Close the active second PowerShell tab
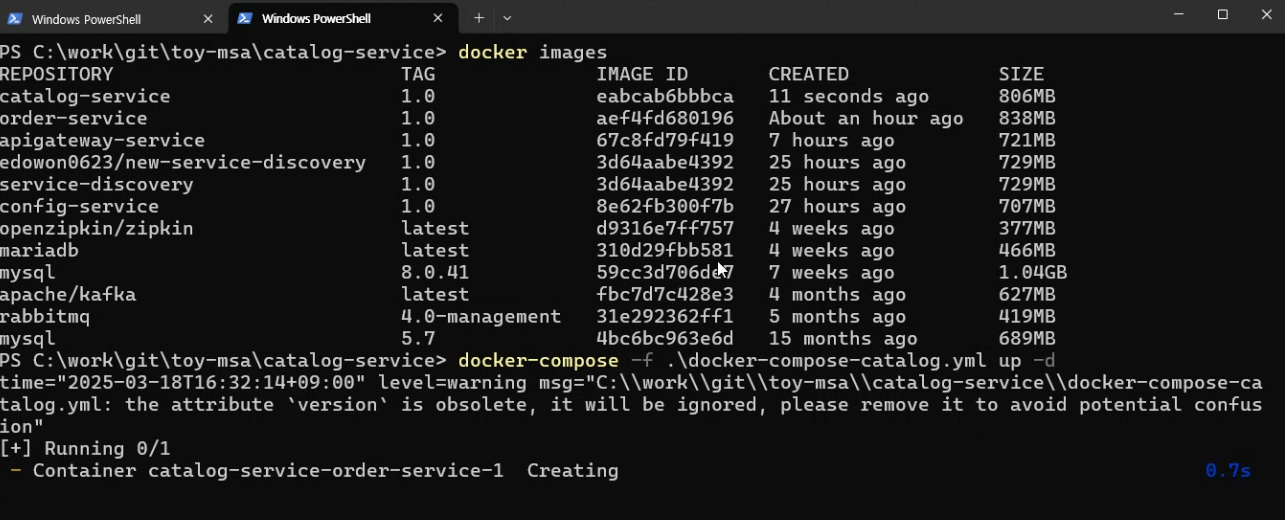Viewport: 1285px width, 520px height. click(x=438, y=19)
